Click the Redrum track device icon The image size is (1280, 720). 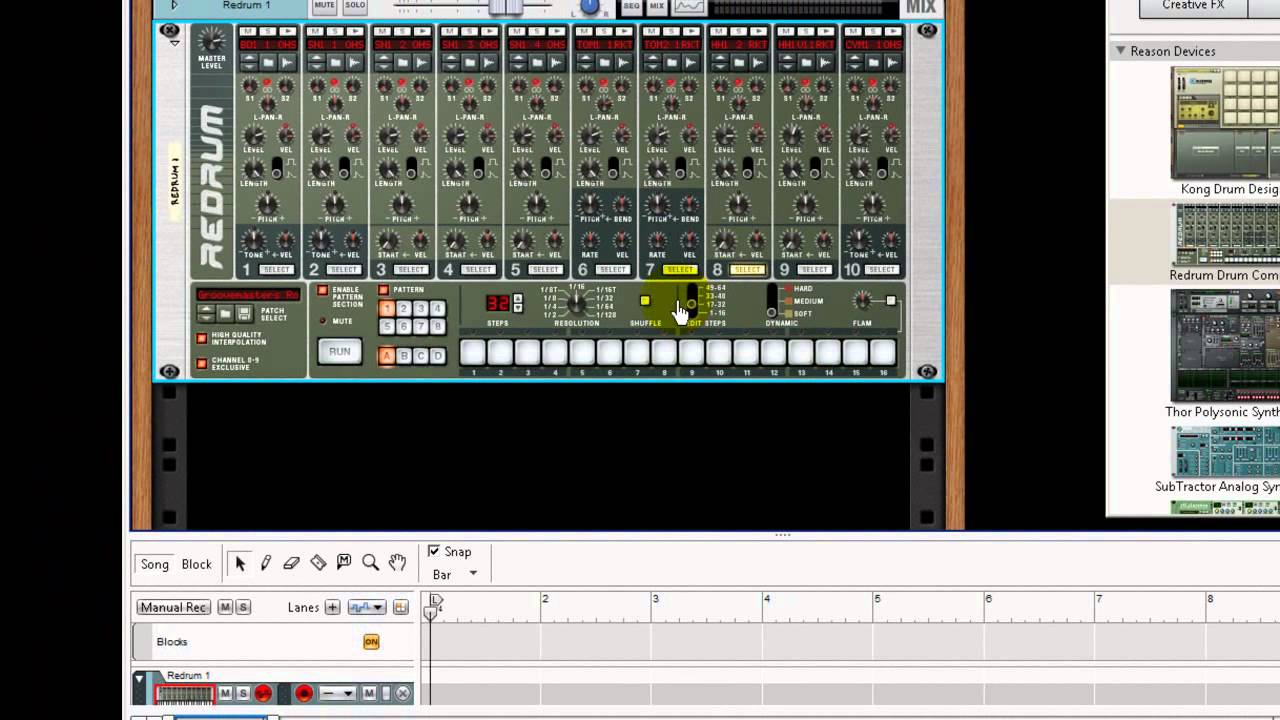click(x=184, y=693)
